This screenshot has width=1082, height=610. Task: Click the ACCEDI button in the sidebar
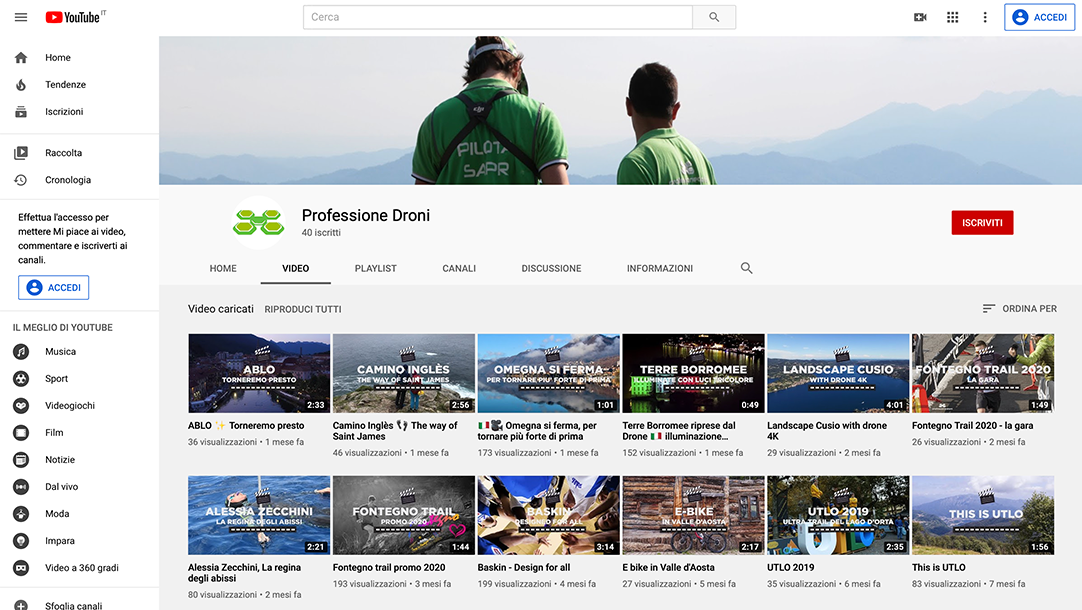(x=53, y=287)
